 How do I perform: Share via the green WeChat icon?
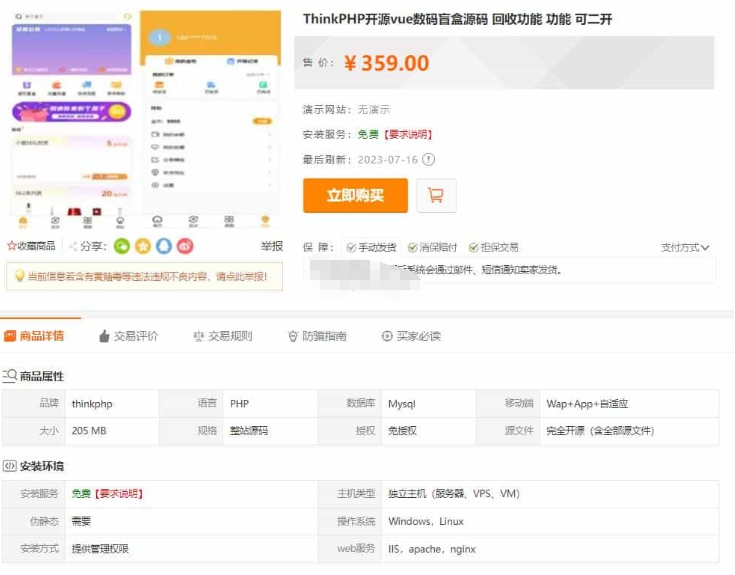pyautogui.click(x=122, y=246)
